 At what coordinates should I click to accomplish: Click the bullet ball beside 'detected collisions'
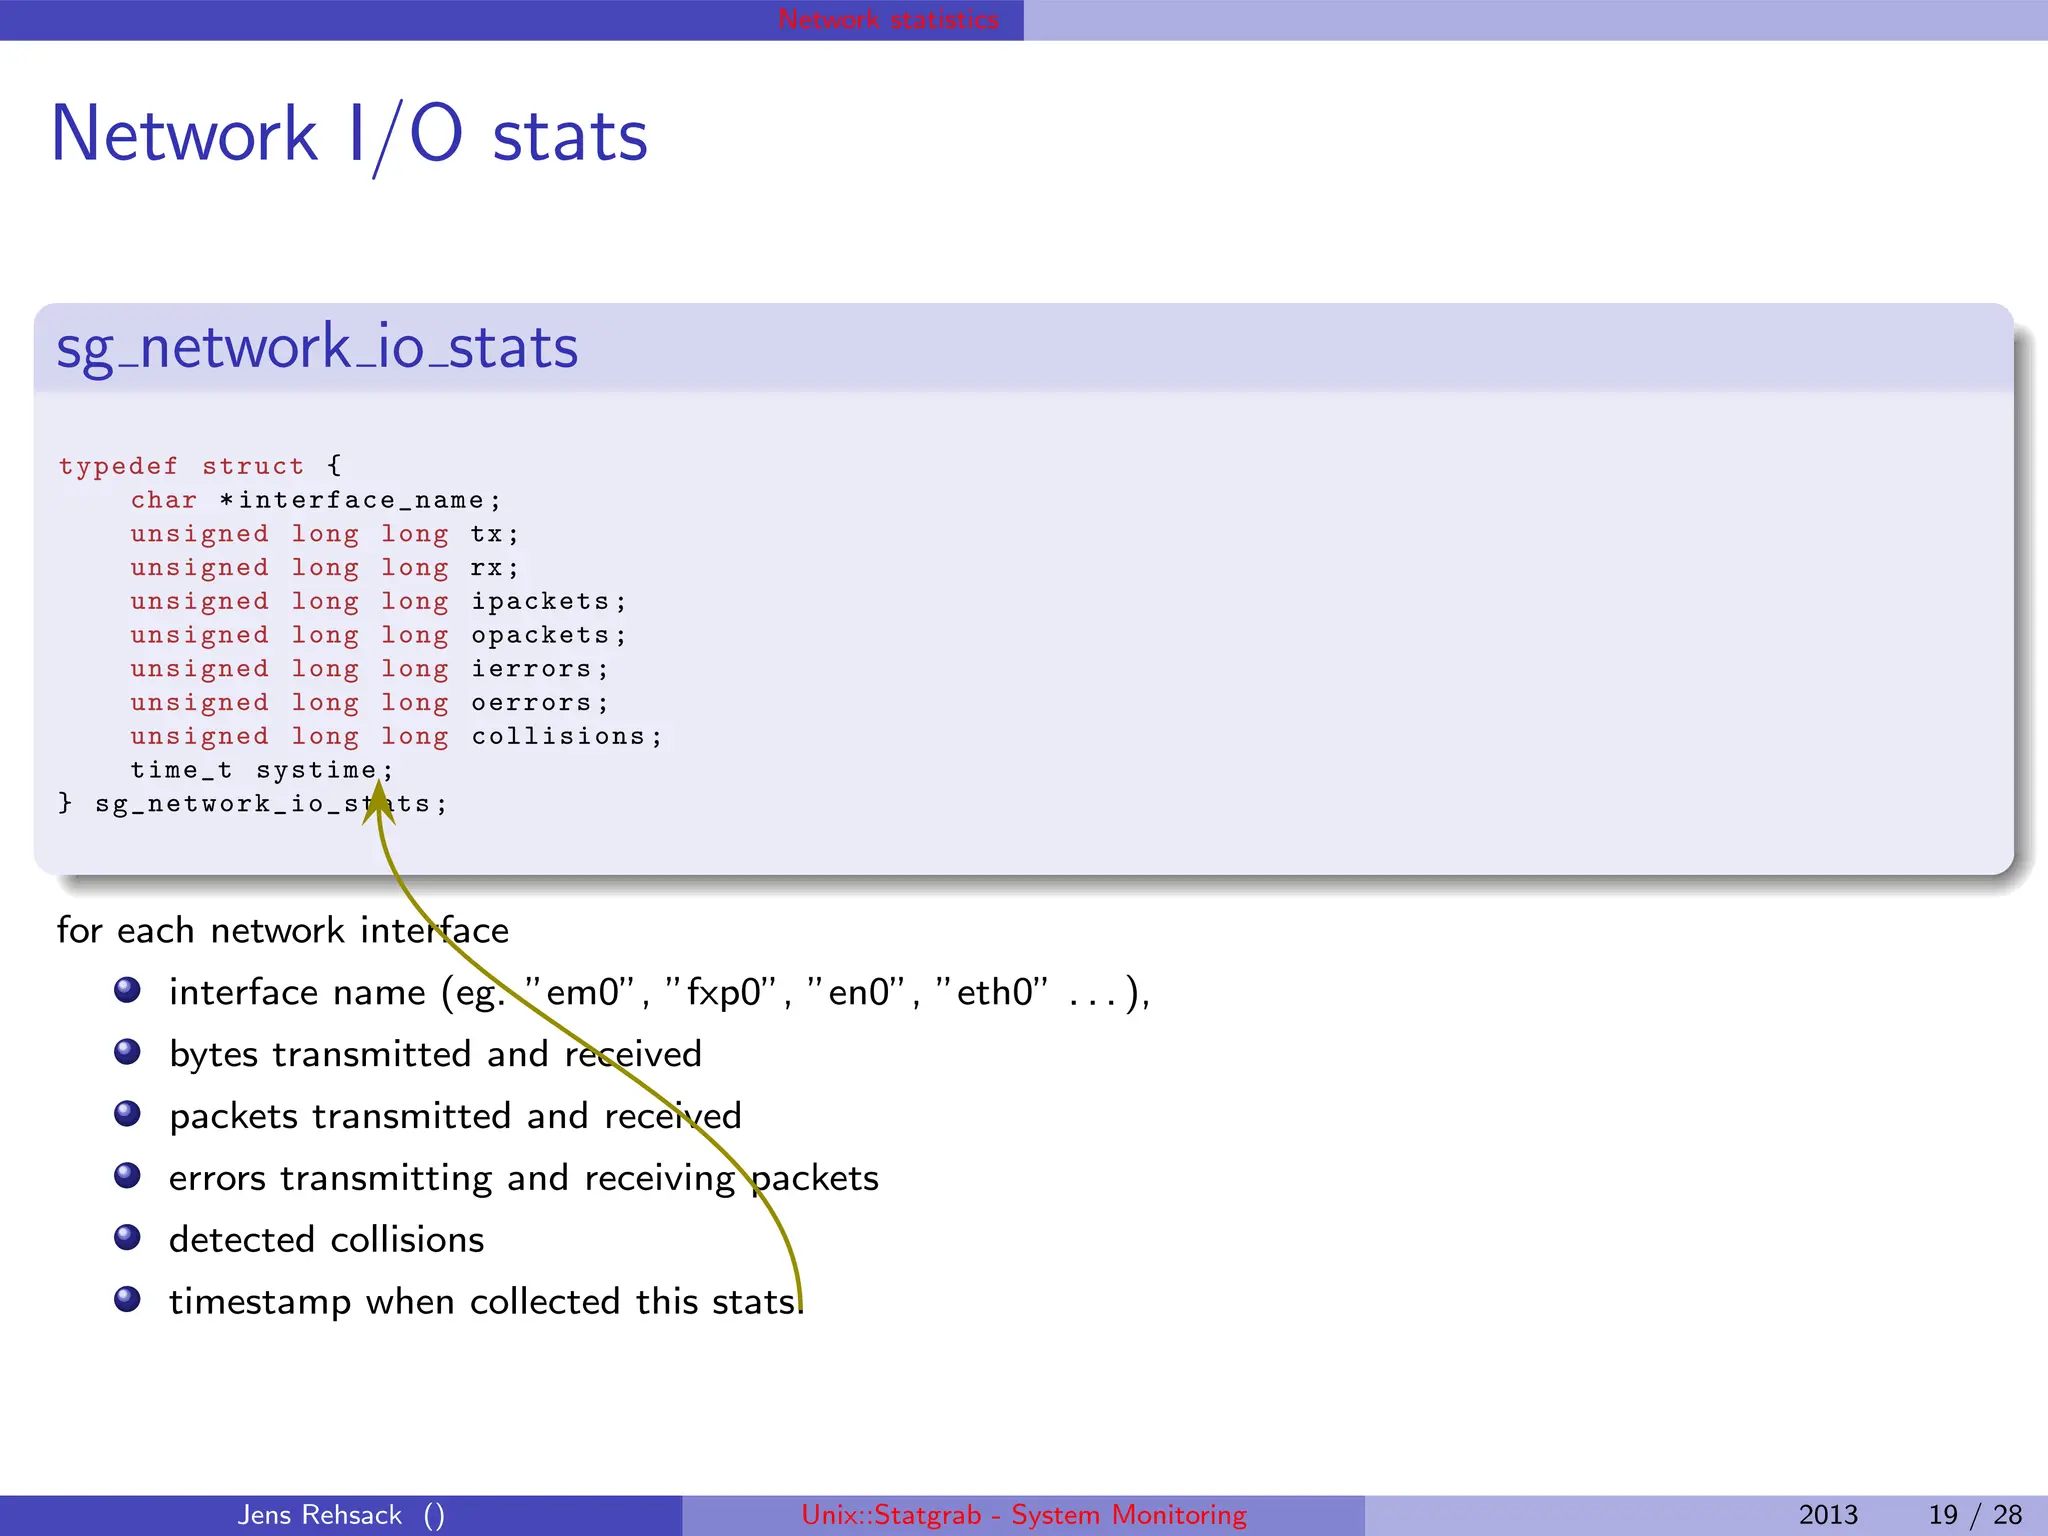127,1238
